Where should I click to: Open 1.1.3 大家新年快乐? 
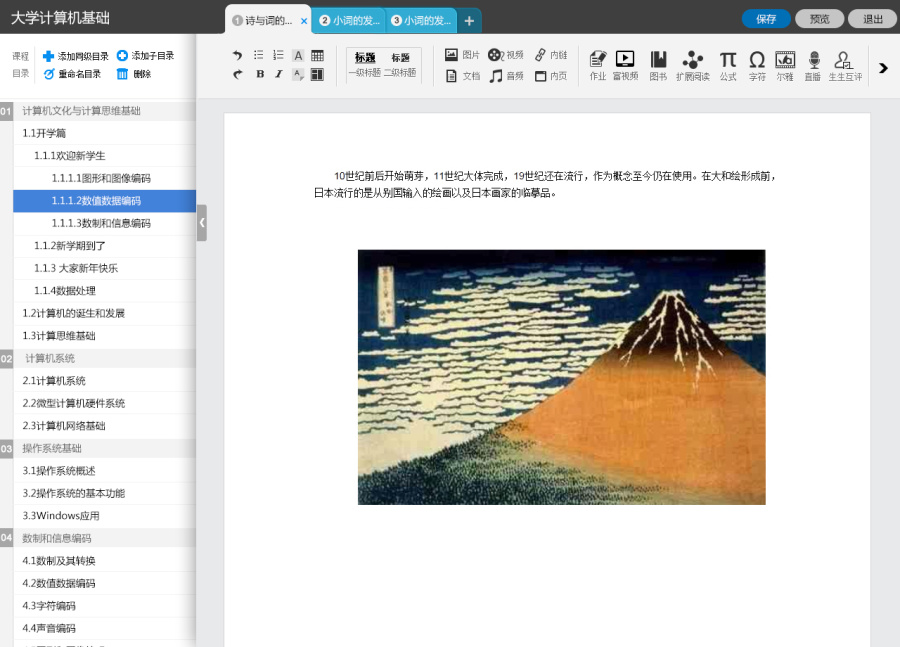(104, 268)
